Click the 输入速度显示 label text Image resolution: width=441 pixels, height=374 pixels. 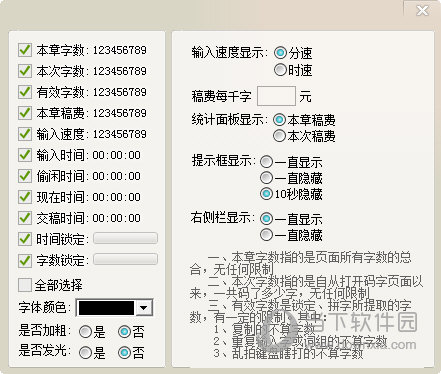[x=230, y=52]
